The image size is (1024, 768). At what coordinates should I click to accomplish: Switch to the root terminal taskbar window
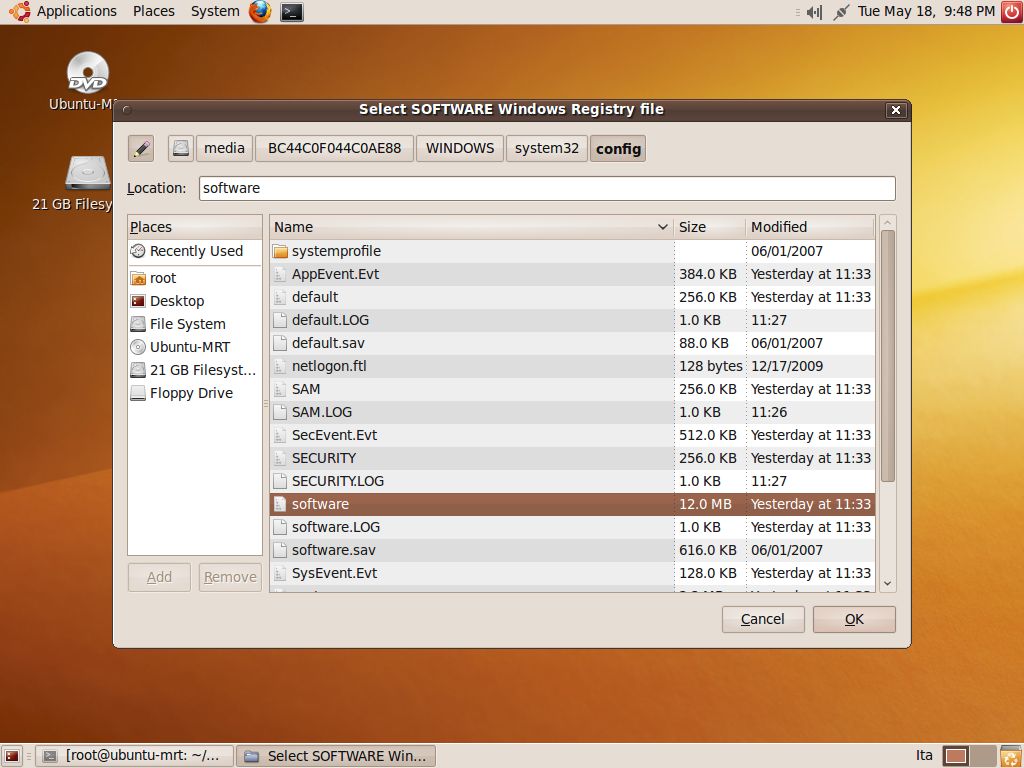pyautogui.click(x=135, y=756)
